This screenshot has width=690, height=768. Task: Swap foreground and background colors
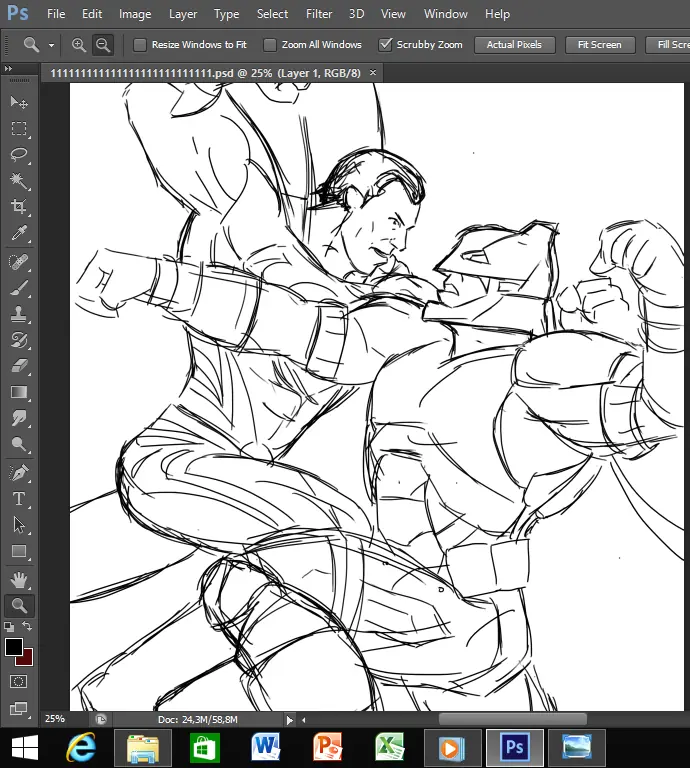(27, 626)
